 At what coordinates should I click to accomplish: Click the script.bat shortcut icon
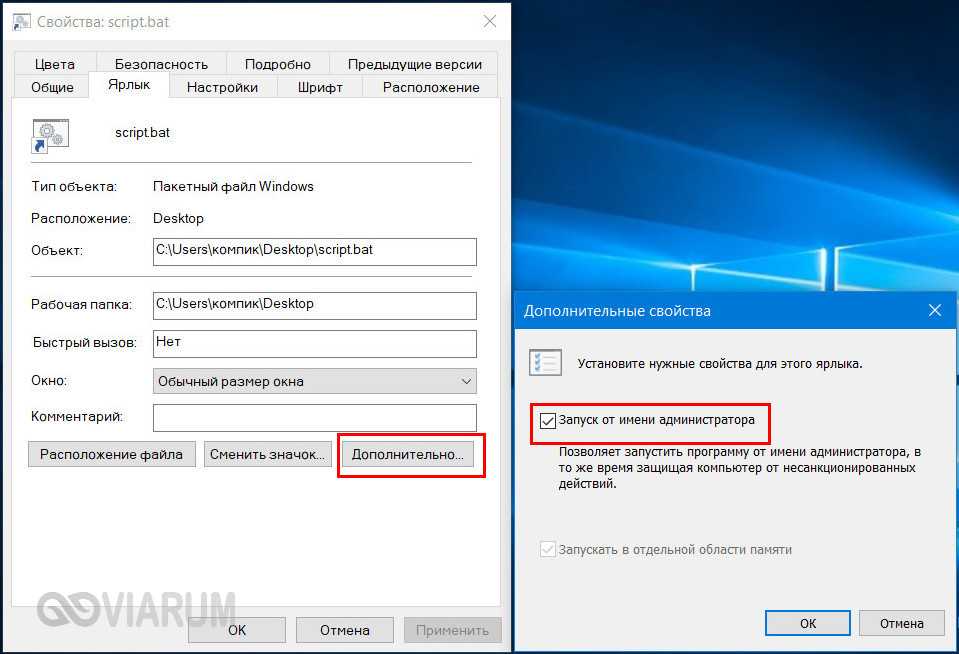coord(50,136)
